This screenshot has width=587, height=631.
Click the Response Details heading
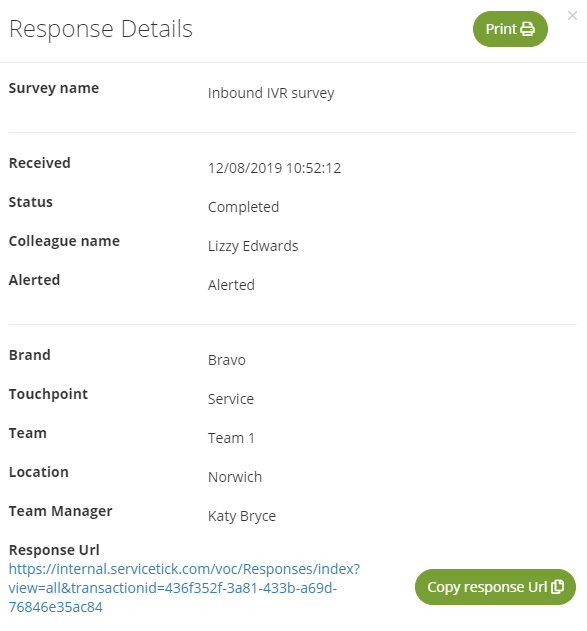click(101, 29)
